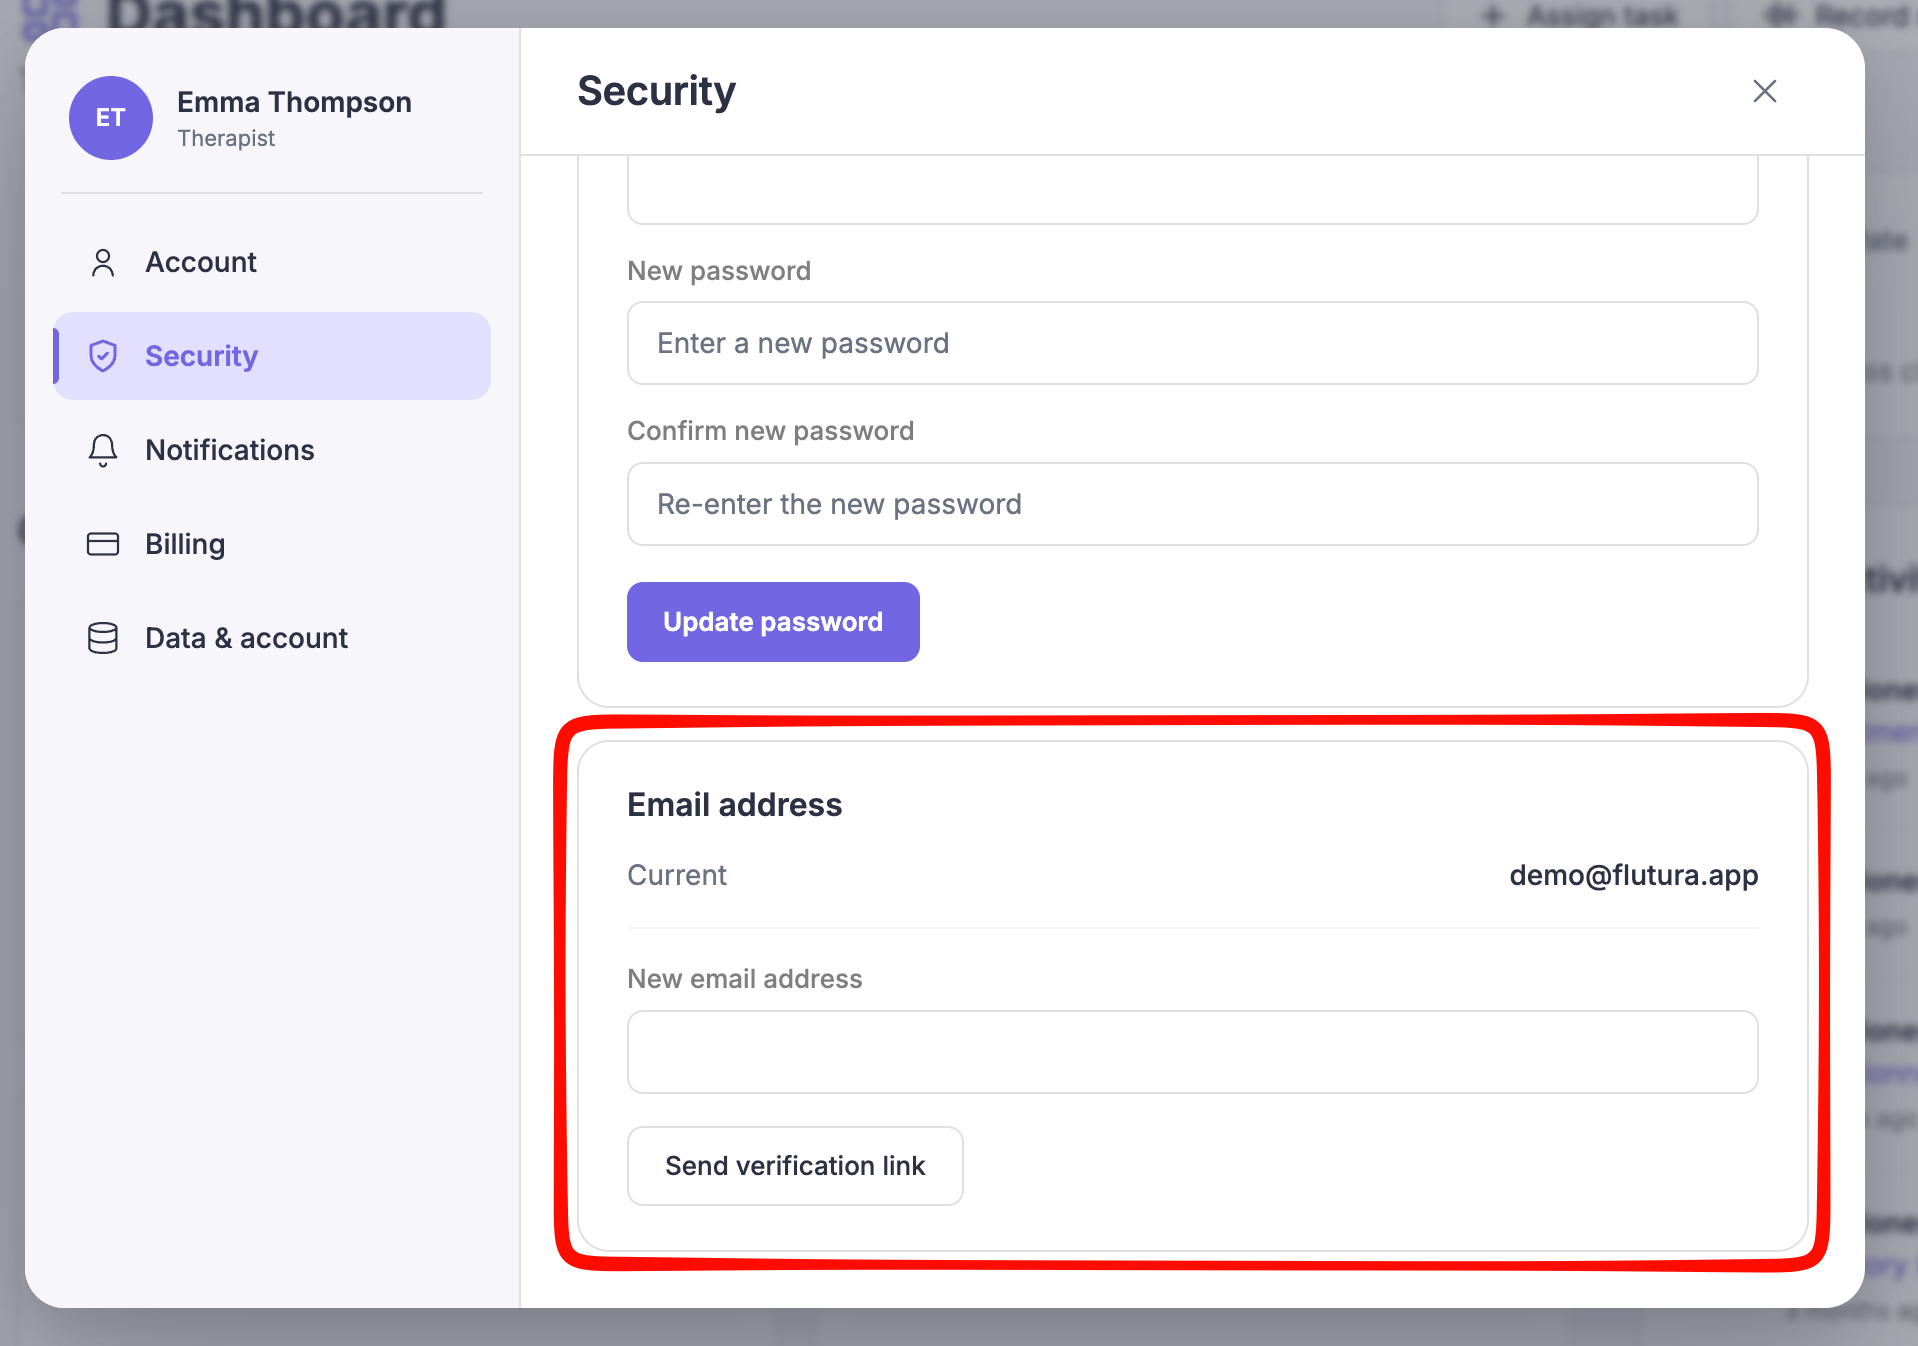Viewport: 1918px width, 1346px height.
Task: Select the Security sidebar item
Action: [272, 356]
